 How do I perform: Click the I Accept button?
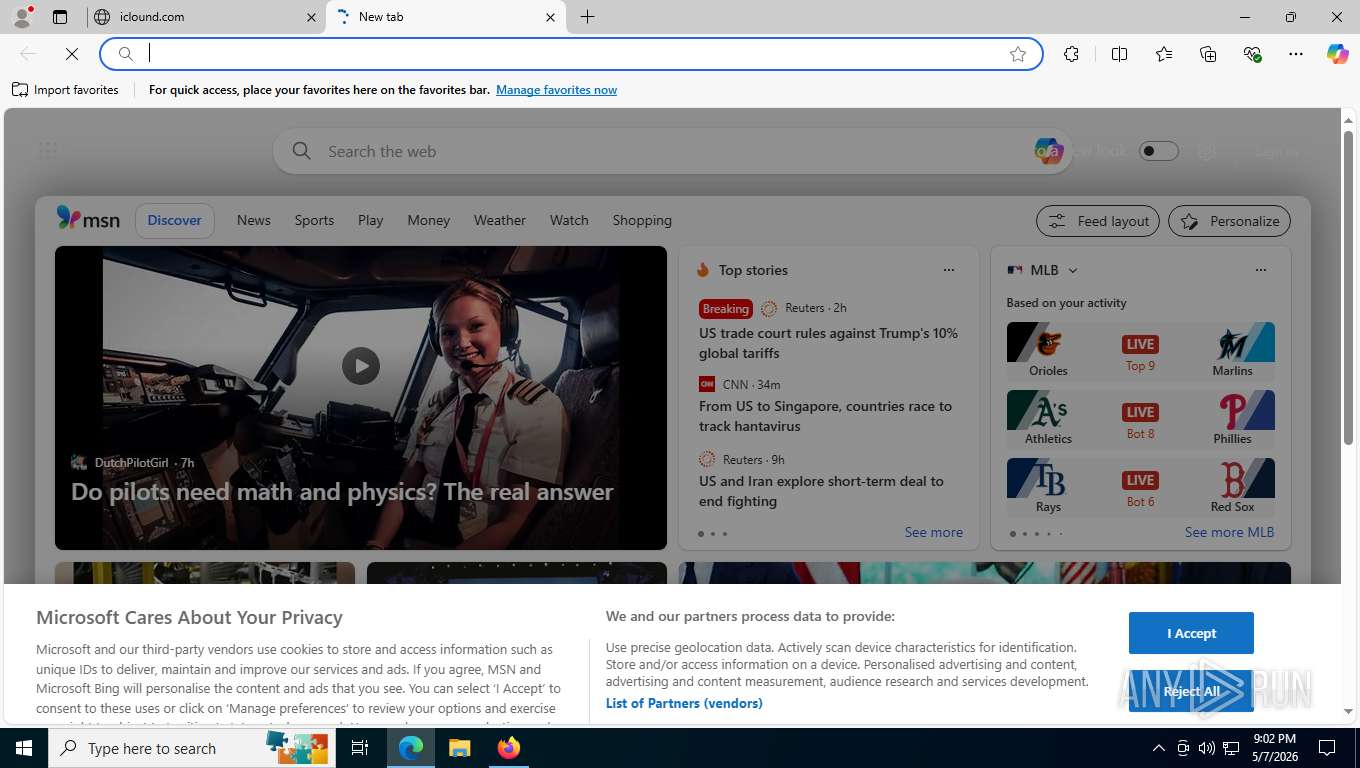(x=1191, y=633)
